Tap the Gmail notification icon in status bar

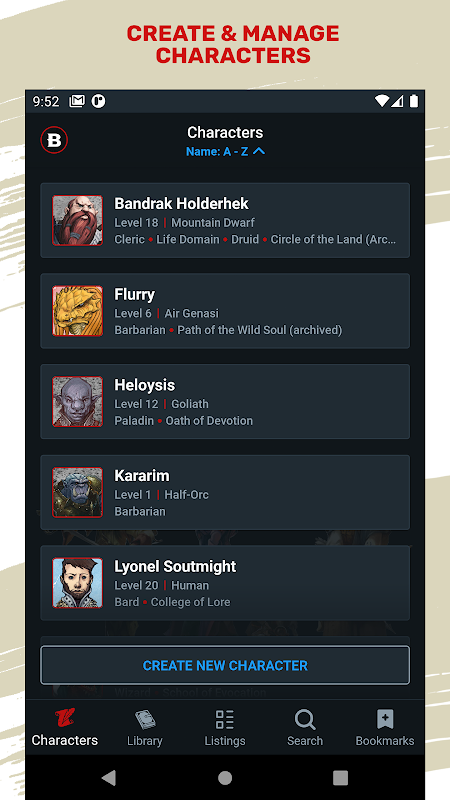coord(77,102)
